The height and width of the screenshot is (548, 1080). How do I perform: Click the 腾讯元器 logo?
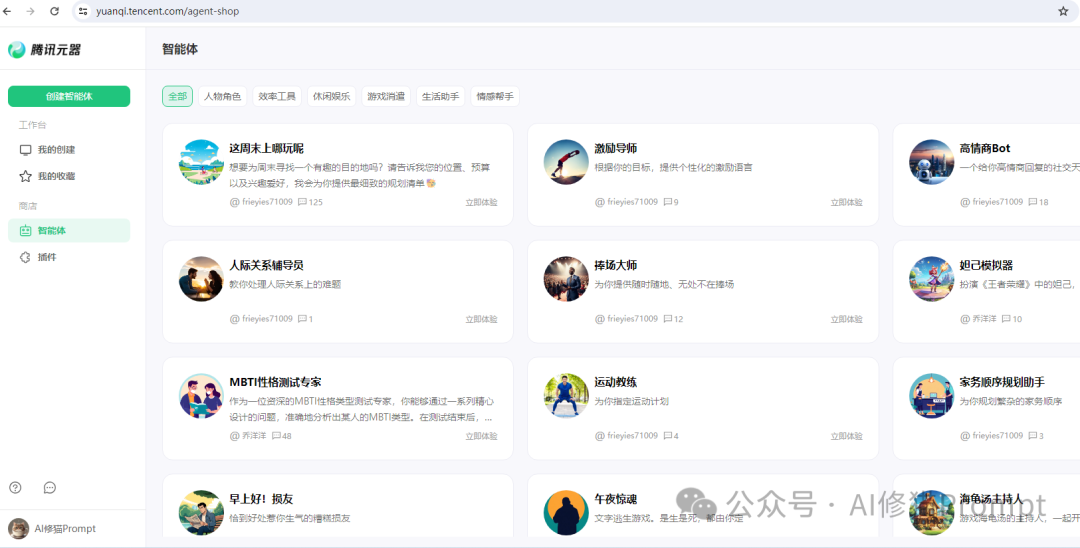[x=44, y=50]
